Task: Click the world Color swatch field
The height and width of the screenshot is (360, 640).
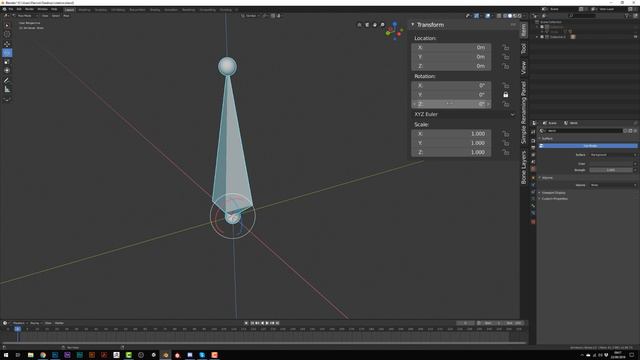Action: coord(611,164)
